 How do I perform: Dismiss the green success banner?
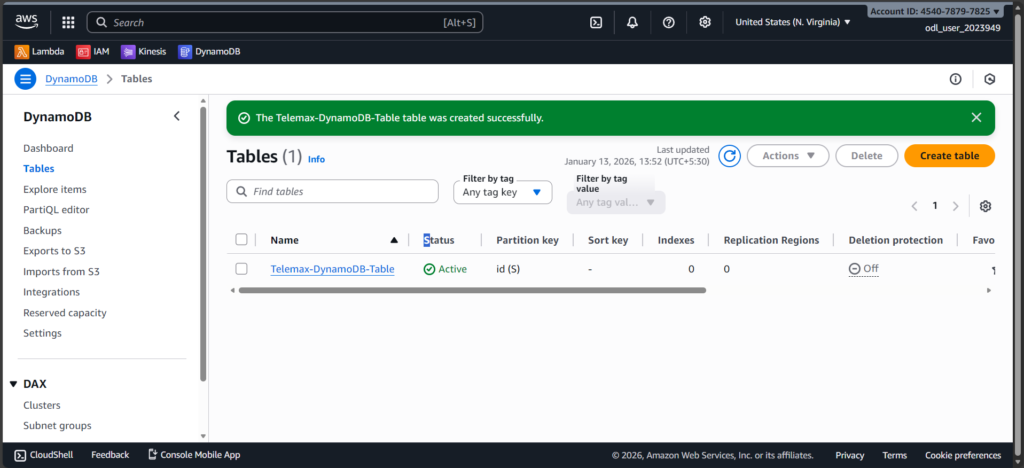point(976,117)
